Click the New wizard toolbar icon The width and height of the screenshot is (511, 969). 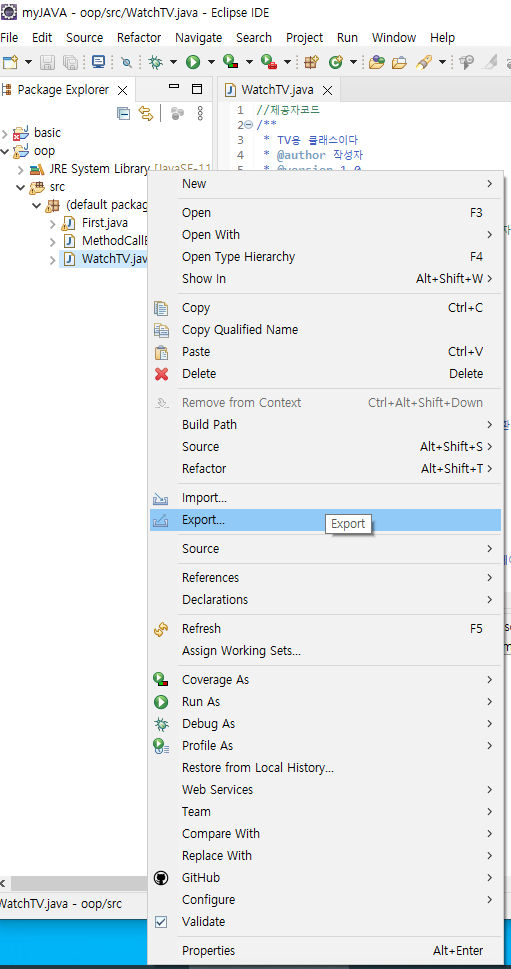pyautogui.click(x=11, y=62)
